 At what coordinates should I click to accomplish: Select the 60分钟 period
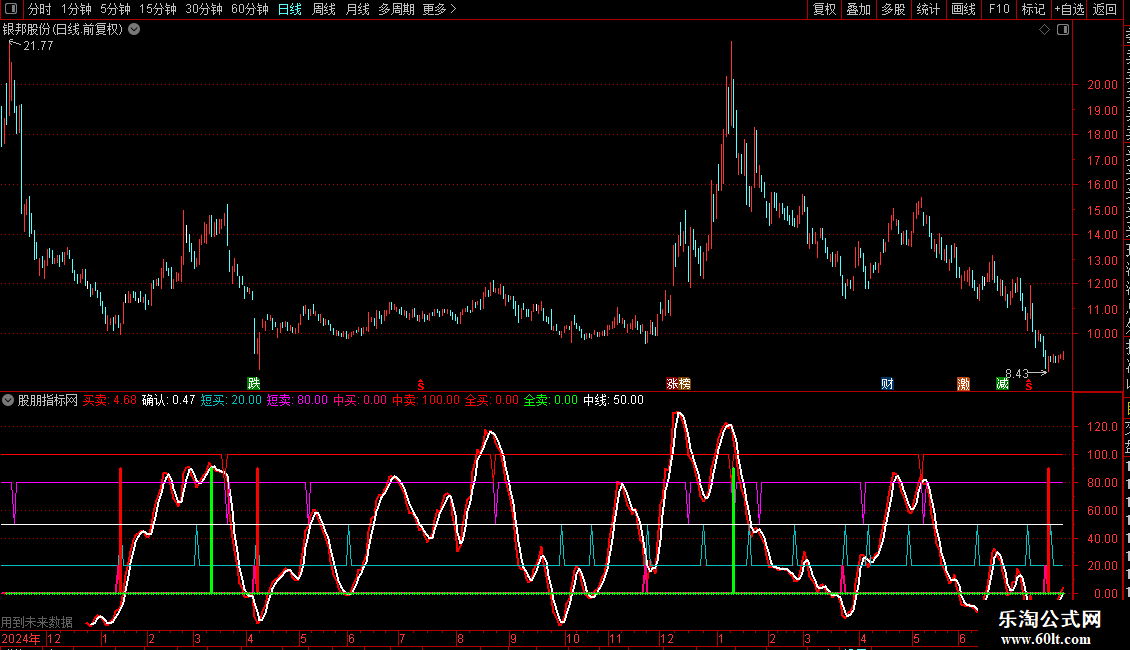click(249, 9)
